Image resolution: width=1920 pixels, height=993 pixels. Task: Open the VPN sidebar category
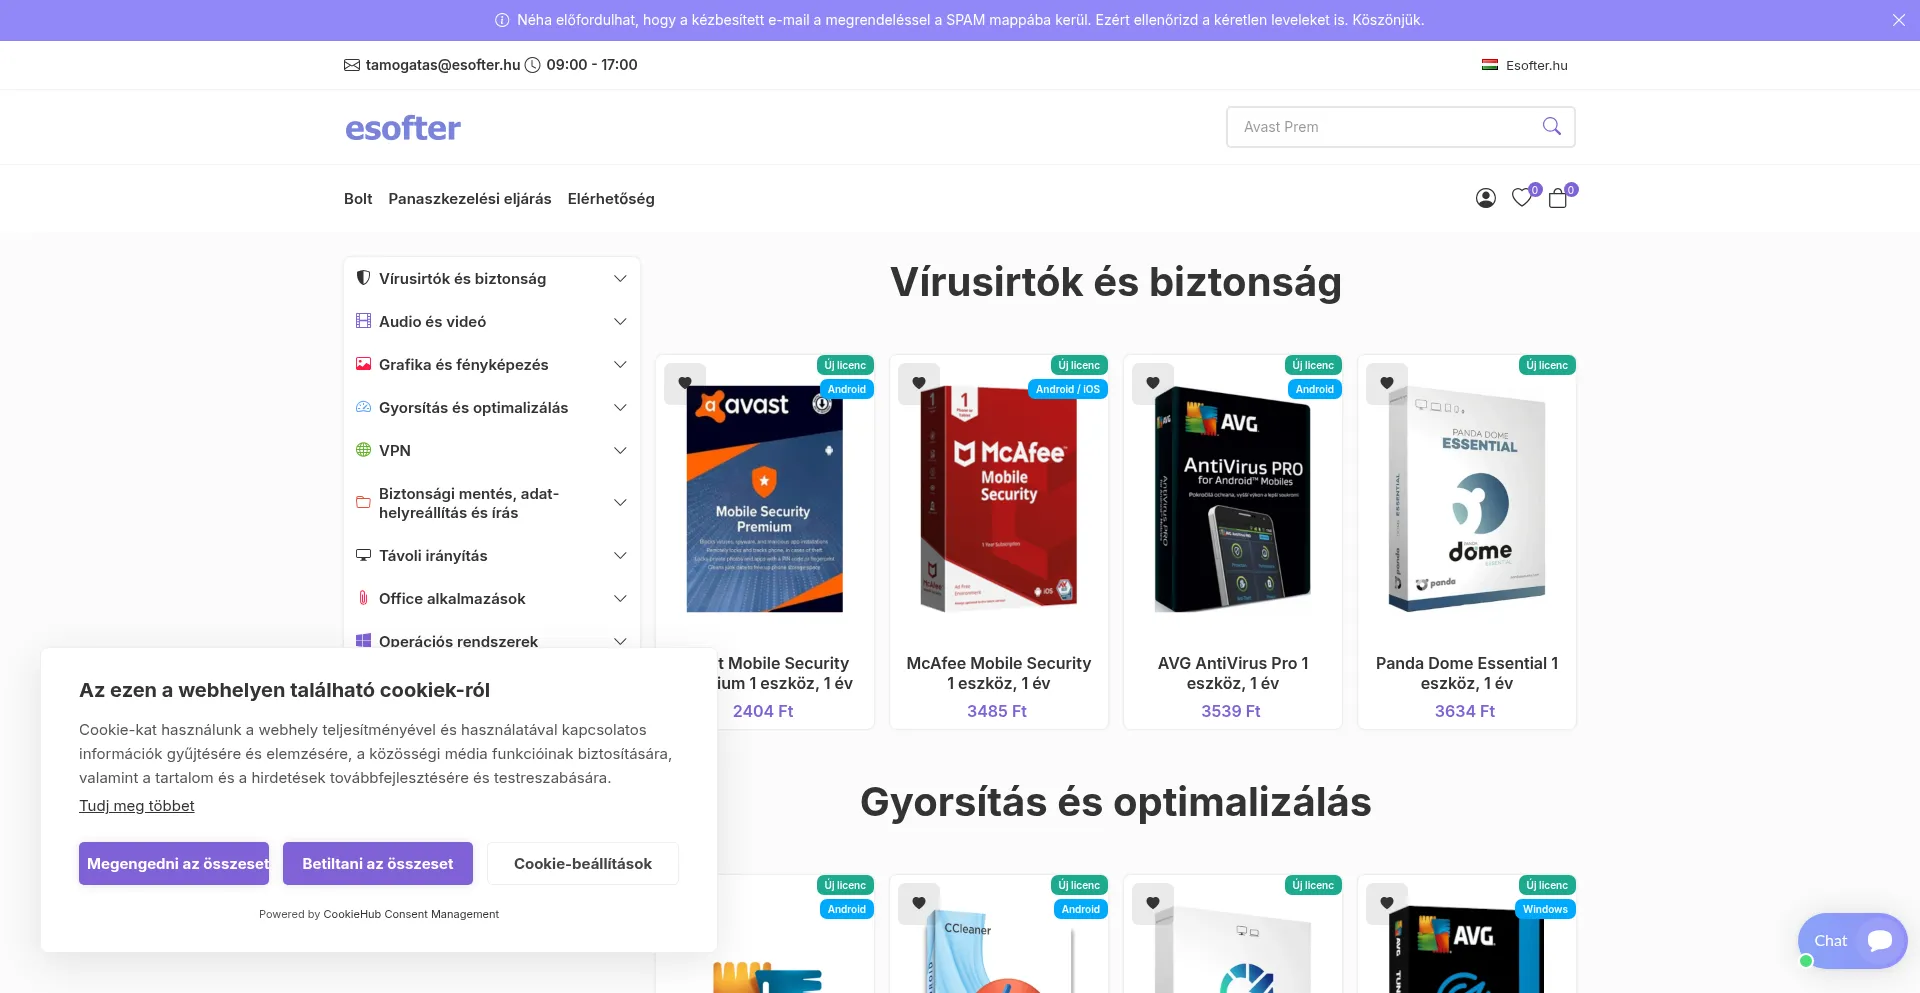pos(395,451)
